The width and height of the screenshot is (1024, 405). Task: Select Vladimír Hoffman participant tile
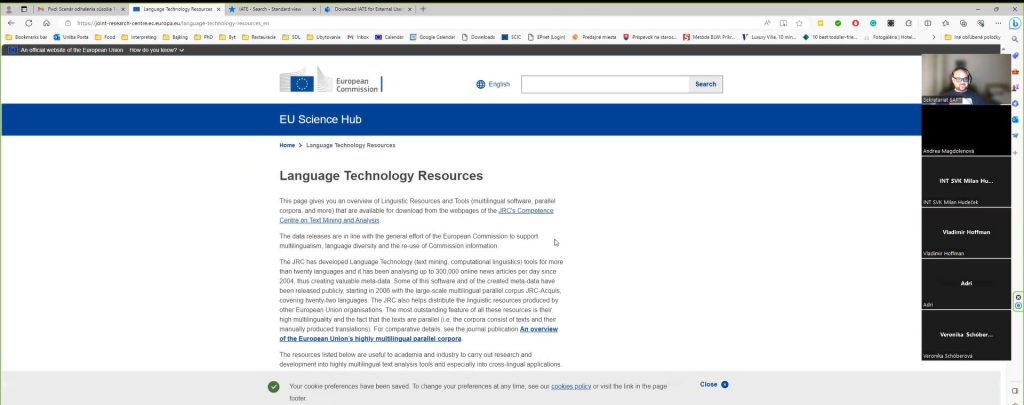pos(966,233)
